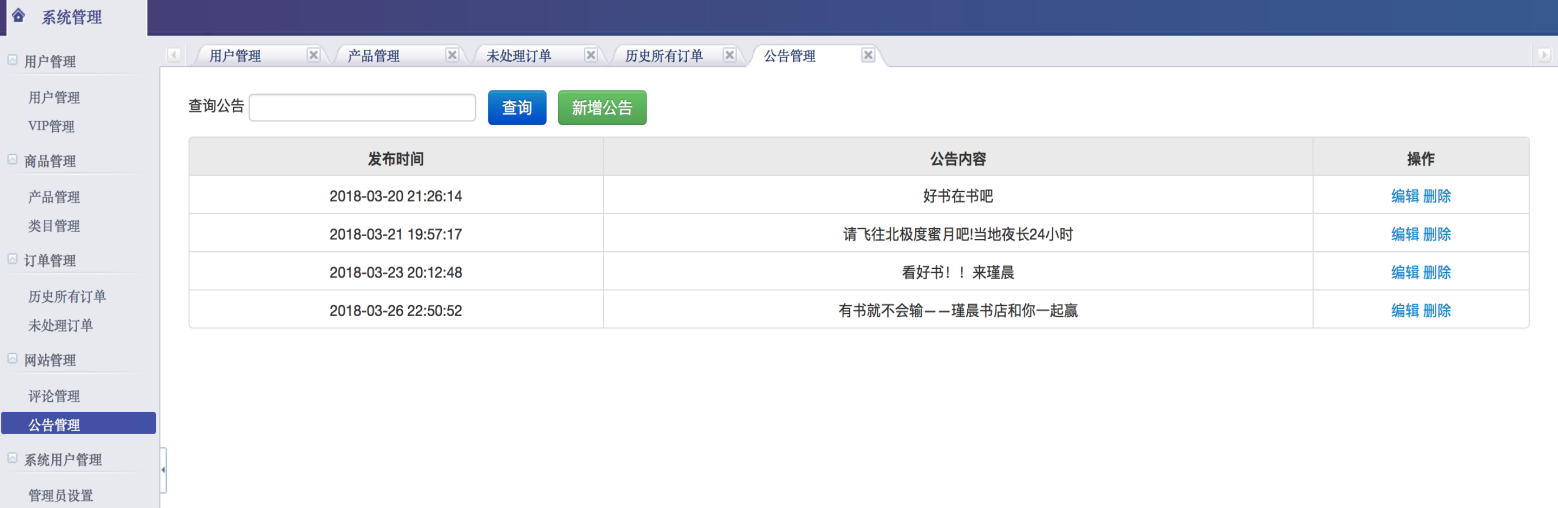Image resolution: width=1558 pixels, height=508 pixels.
Task: Click the 好书在书吧 content cell
Action: tap(958, 196)
